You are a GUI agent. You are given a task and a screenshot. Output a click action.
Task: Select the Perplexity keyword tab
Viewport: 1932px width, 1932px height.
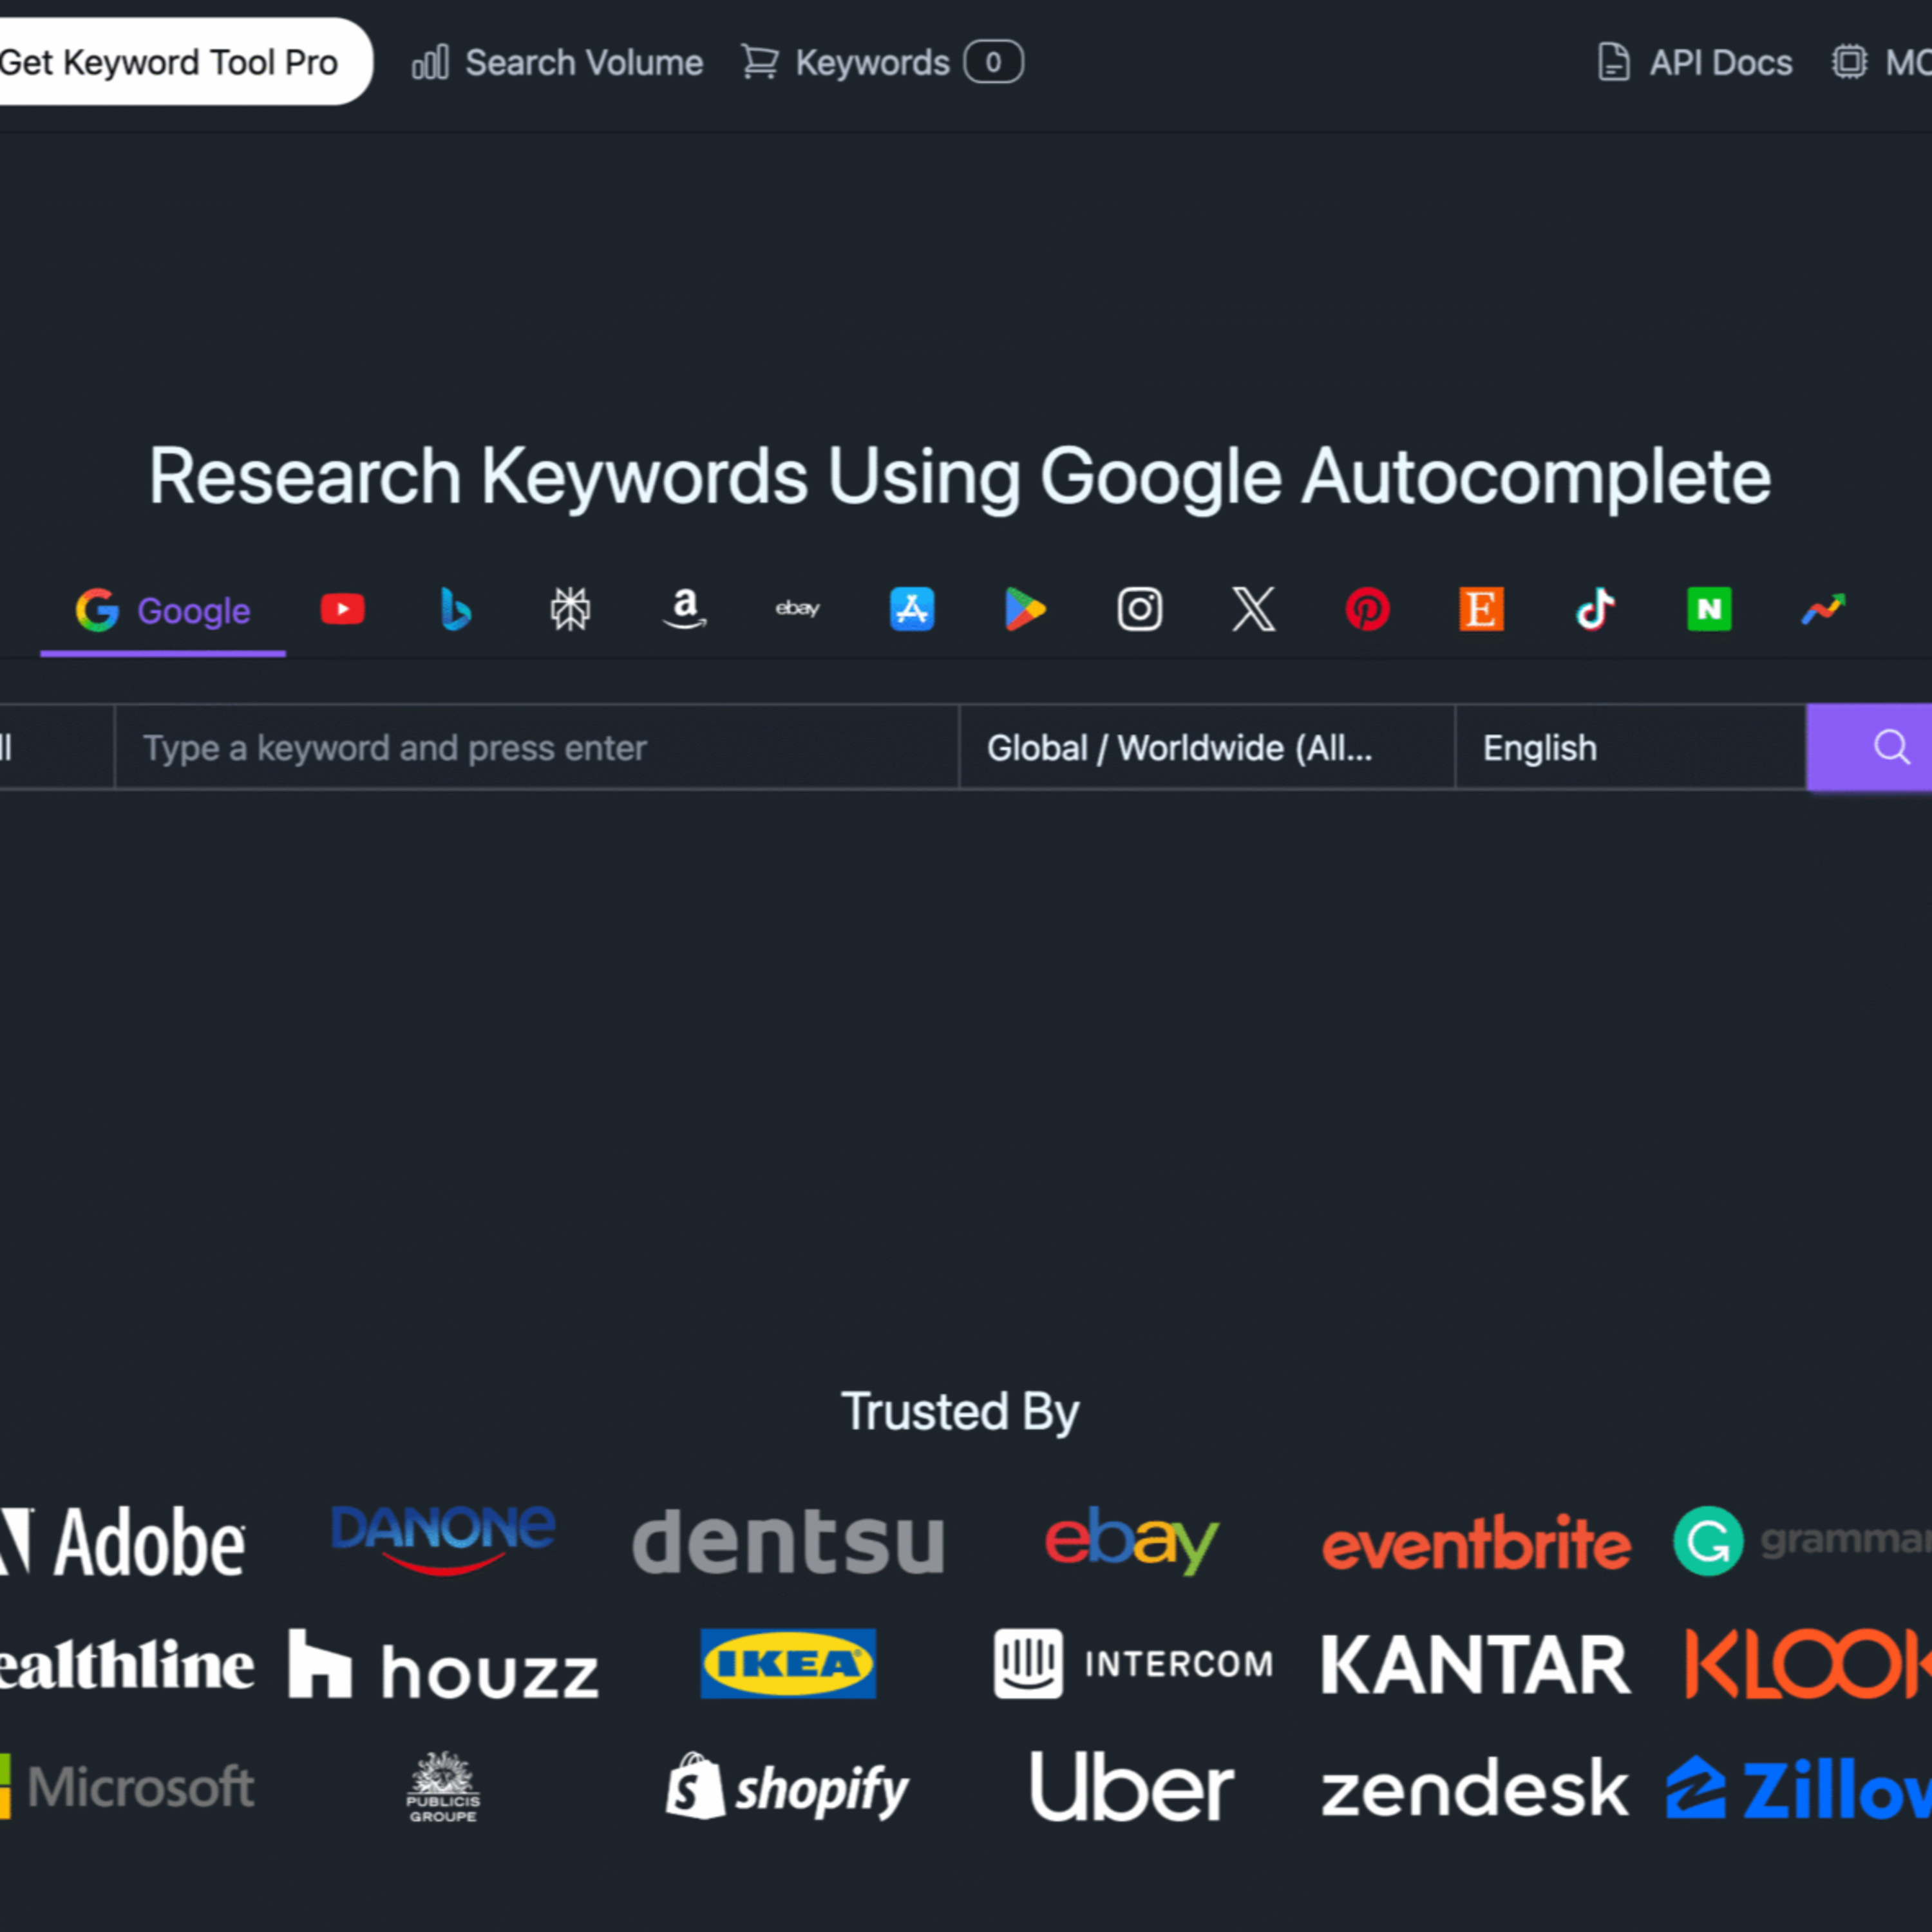570,609
